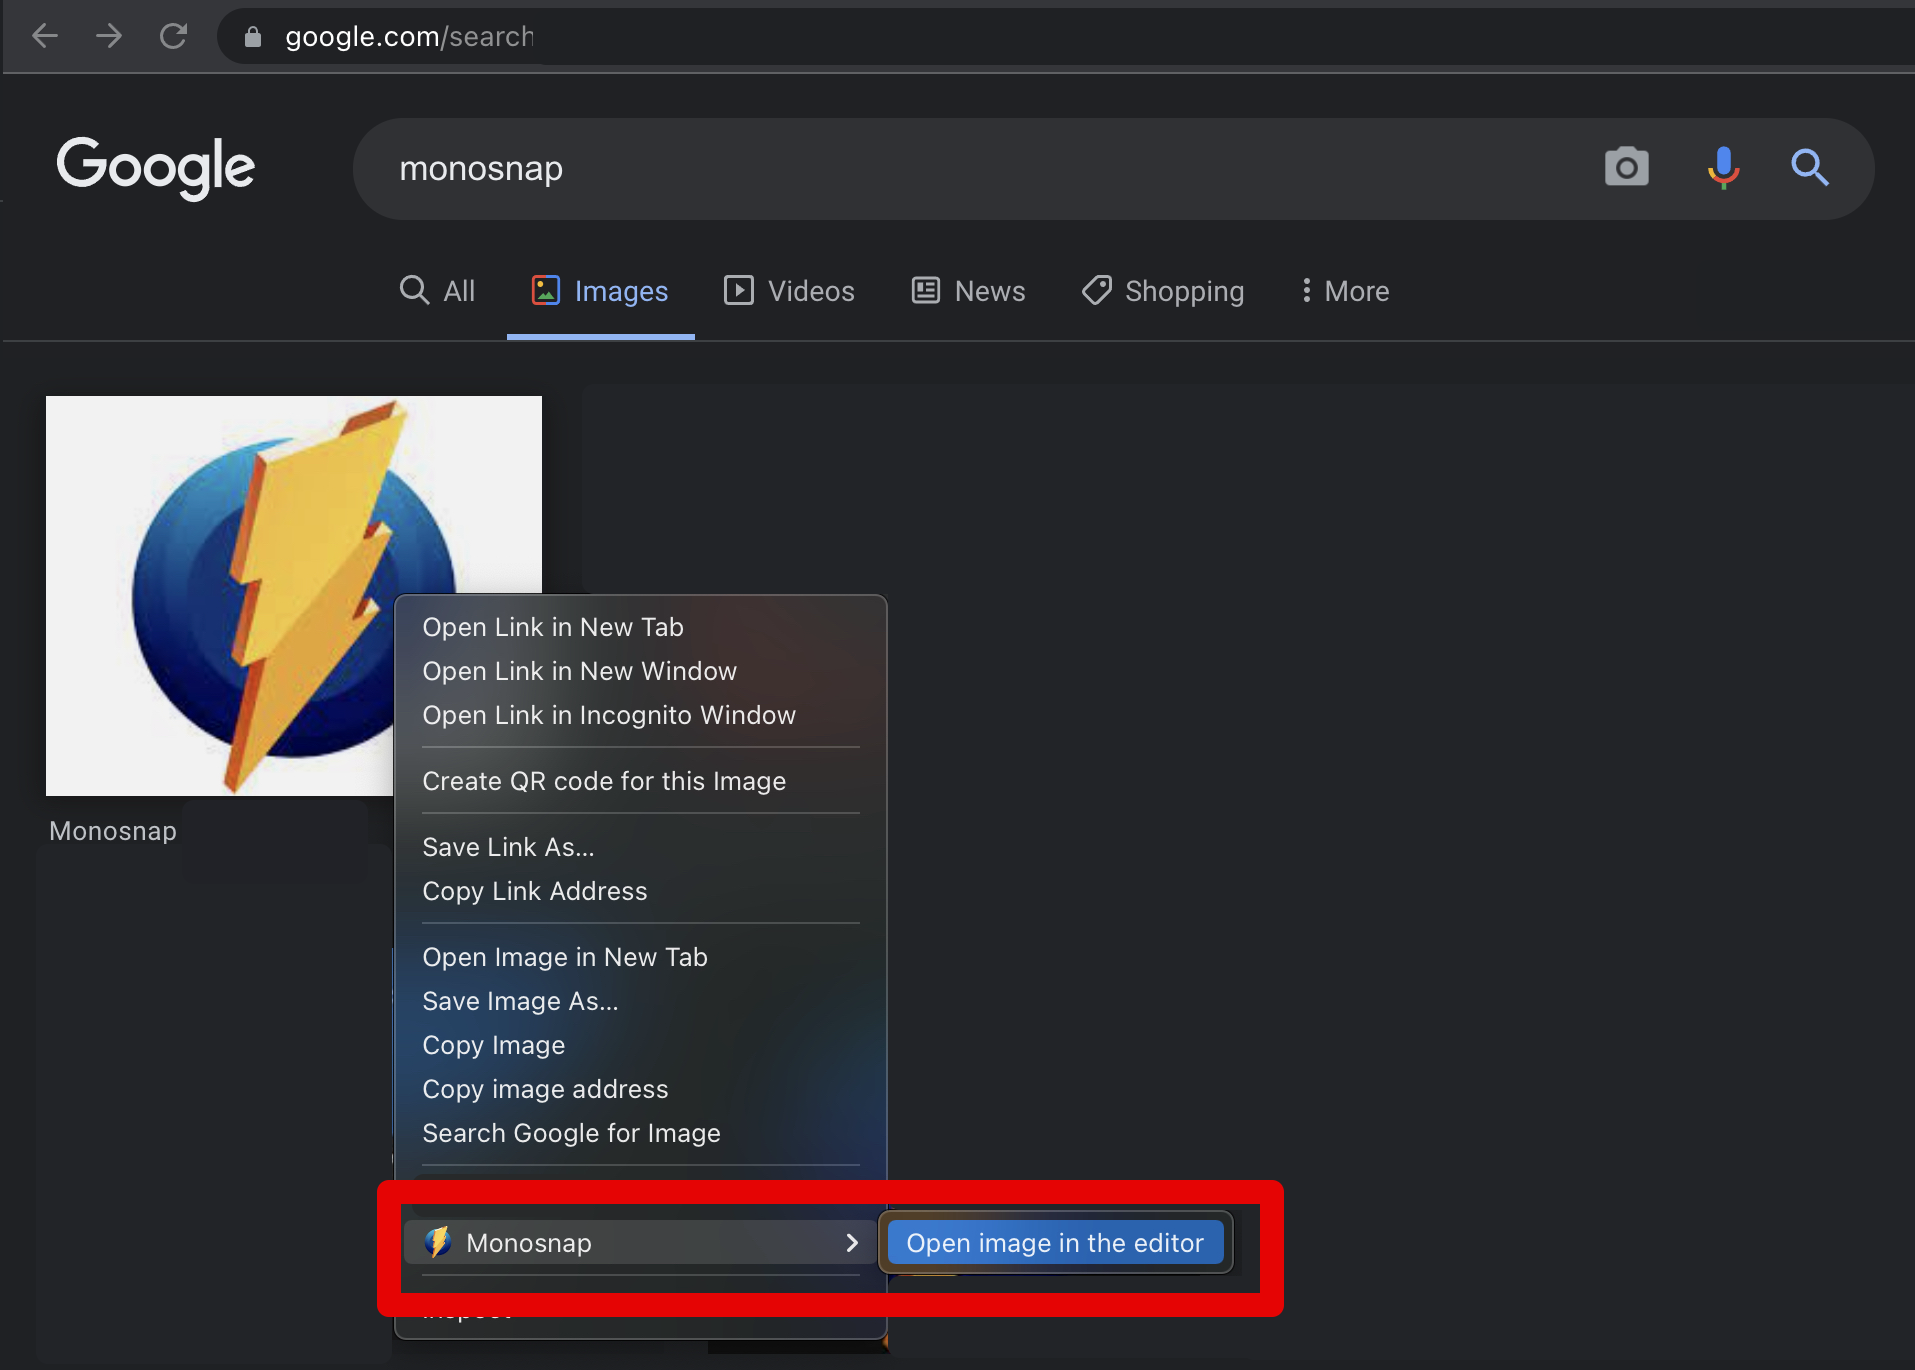Reload the page with refresh icon
1915x1370 pixels.
pyautogui.click(x=174, y=37)
